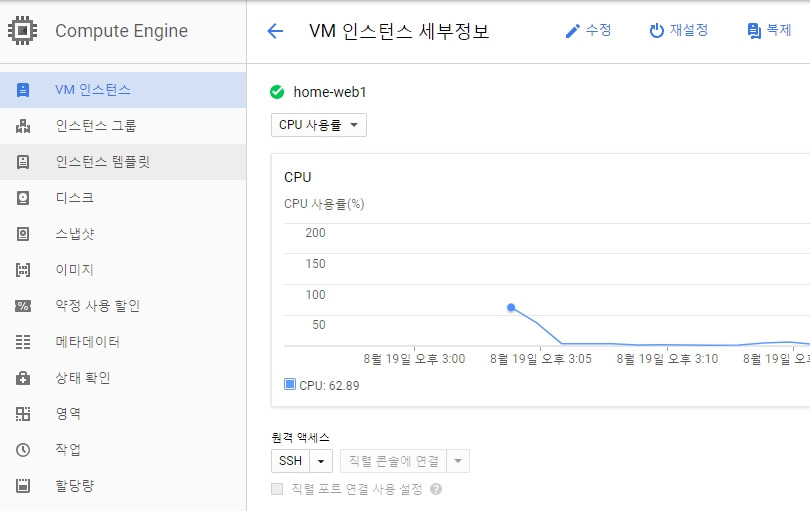This screenshot has height=511, width=810.
Task: Click the 복제 clone button
Action: click(769, 30)
